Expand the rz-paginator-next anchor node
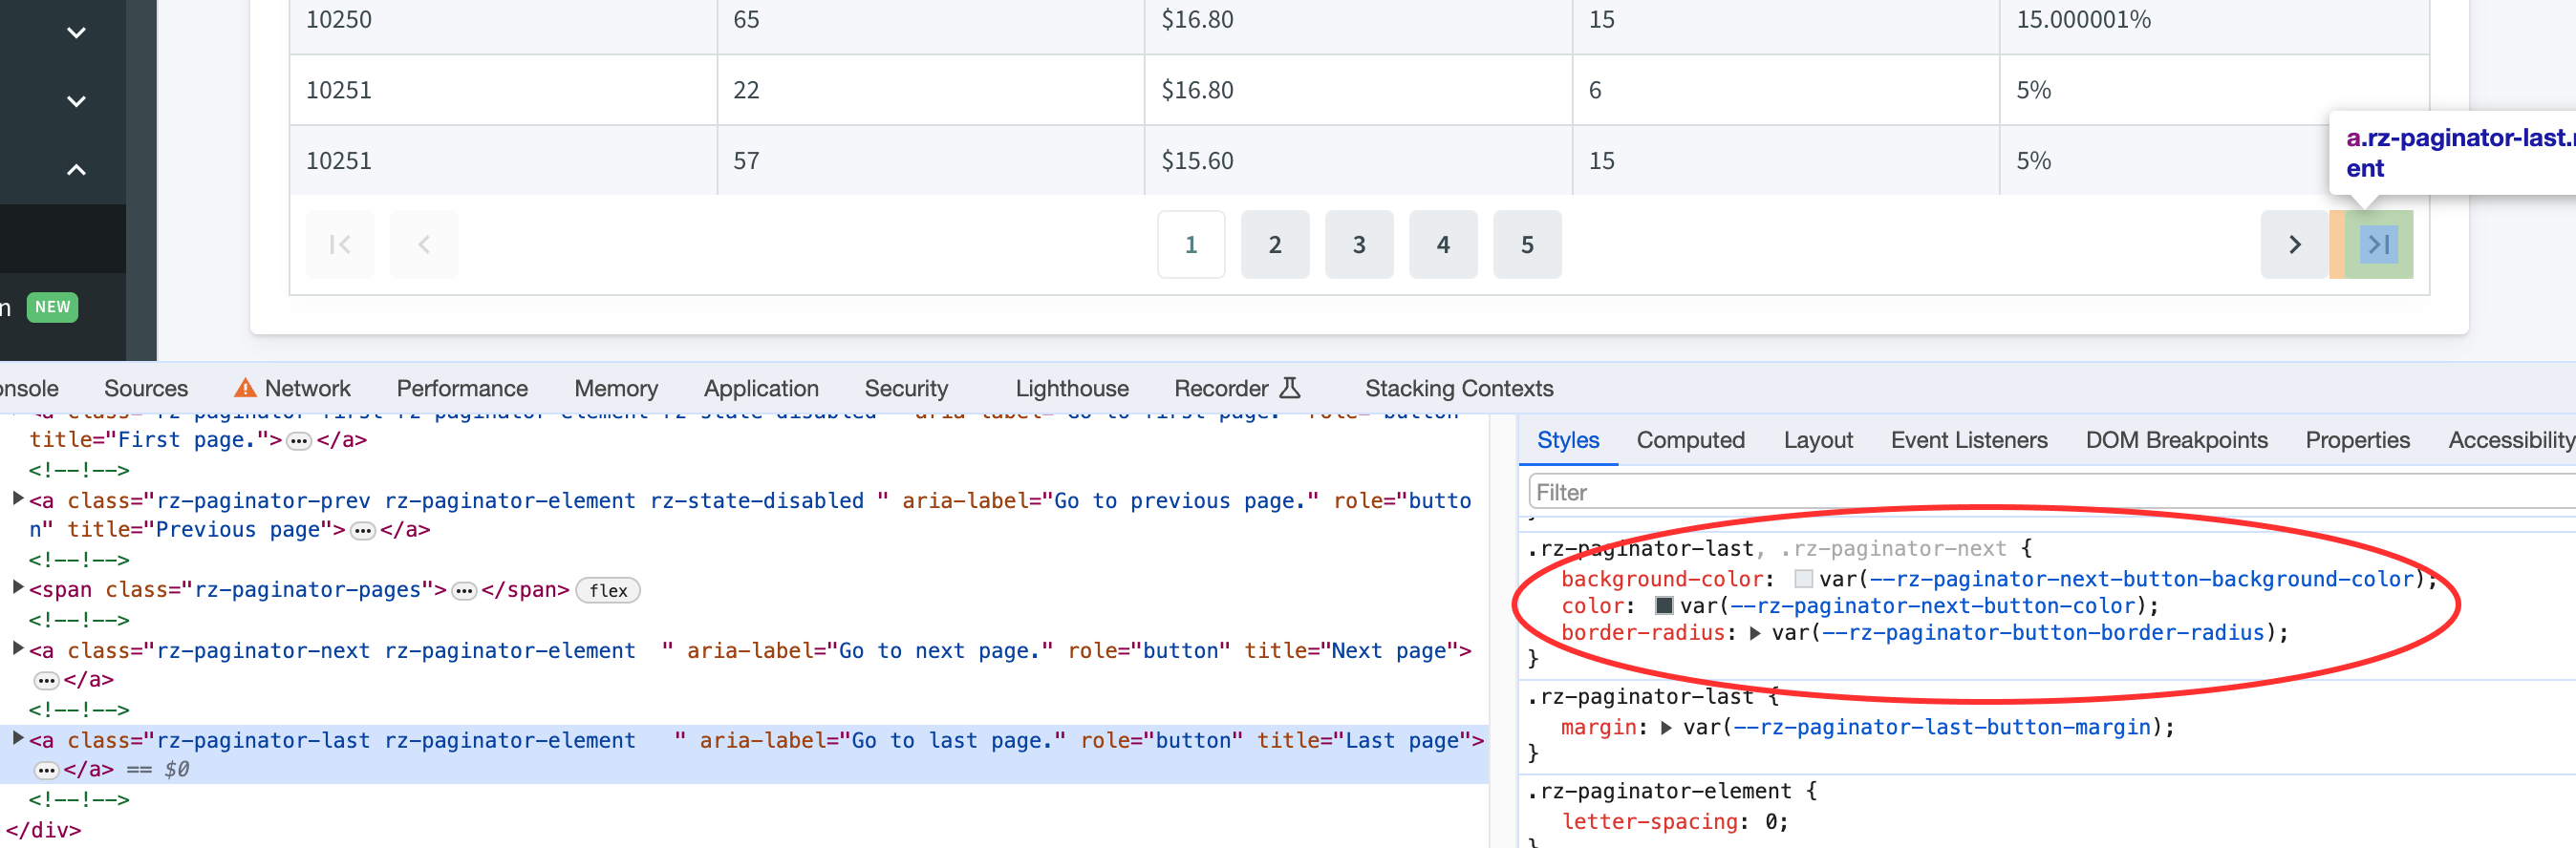Image resolution: width=2576 pixels, height=848 pixels. pyautogui.click(x=17, y=648)
